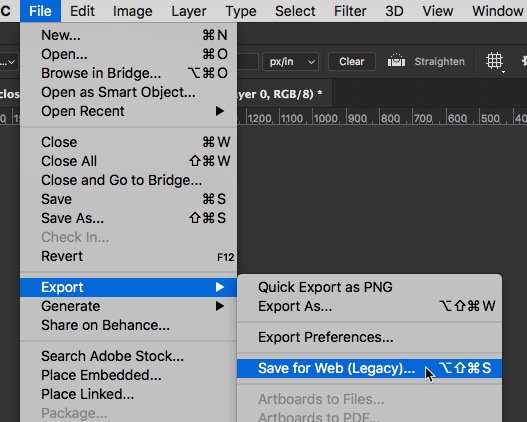
Task: Open the crop grid overlay options
Action: (x=495, y=62)
